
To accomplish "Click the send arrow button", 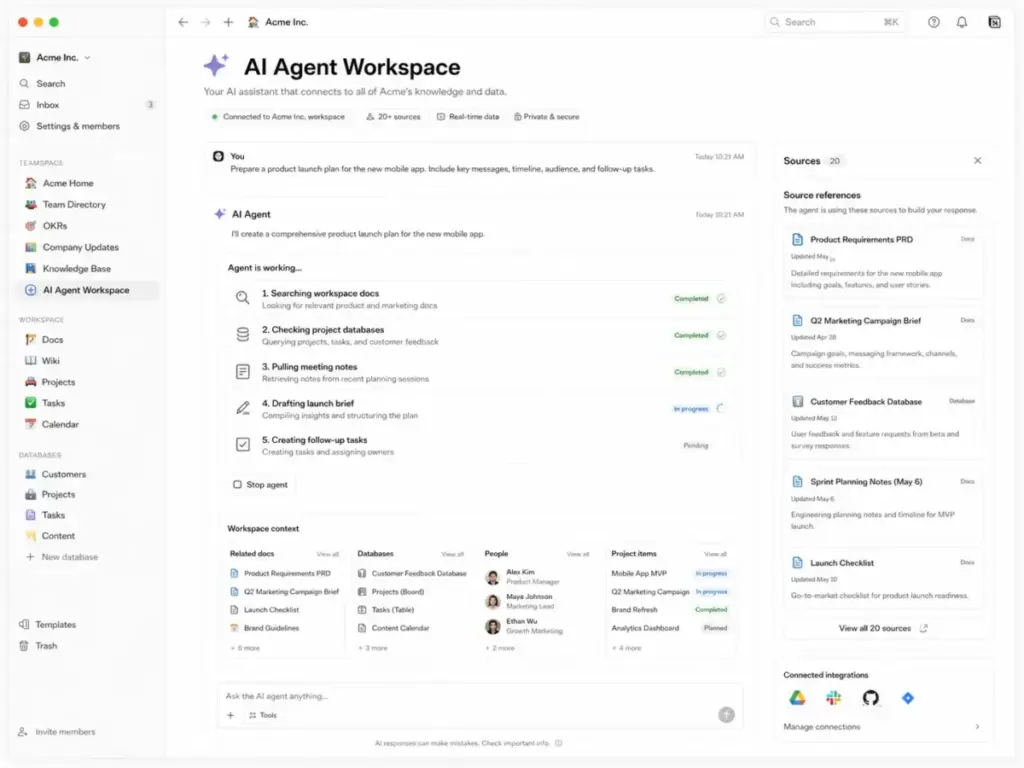I will pos(726,715).
